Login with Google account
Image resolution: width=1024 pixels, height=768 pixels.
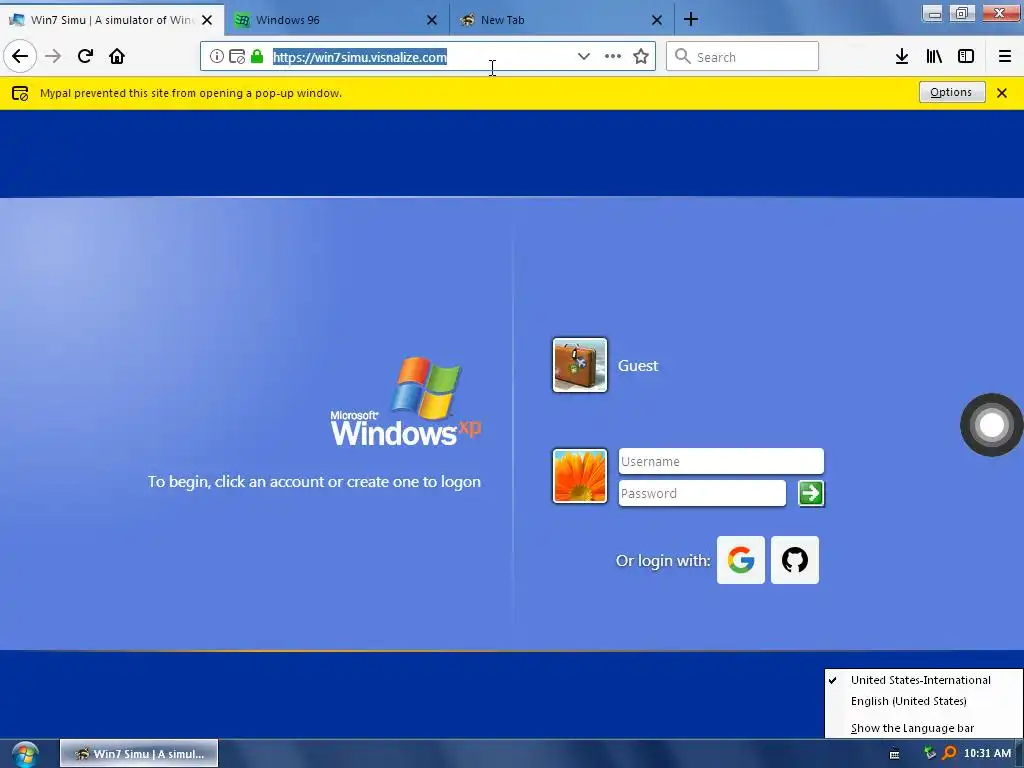tap(741, 560)
